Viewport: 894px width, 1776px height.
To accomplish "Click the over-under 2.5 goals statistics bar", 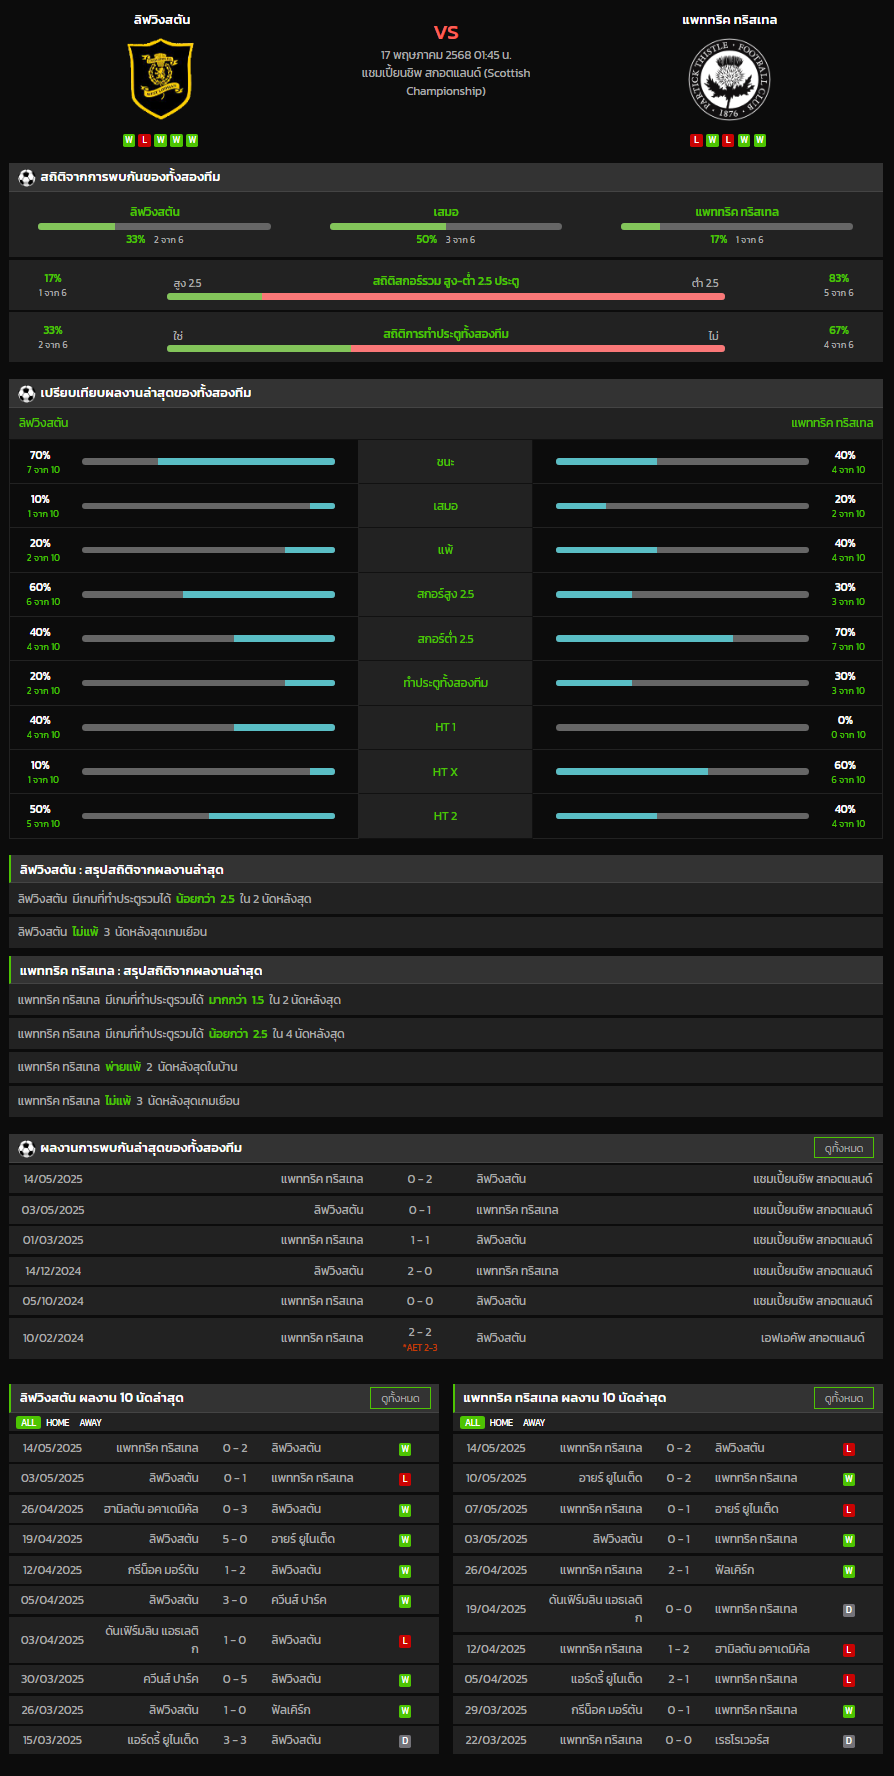I will [x=446, y=296].
